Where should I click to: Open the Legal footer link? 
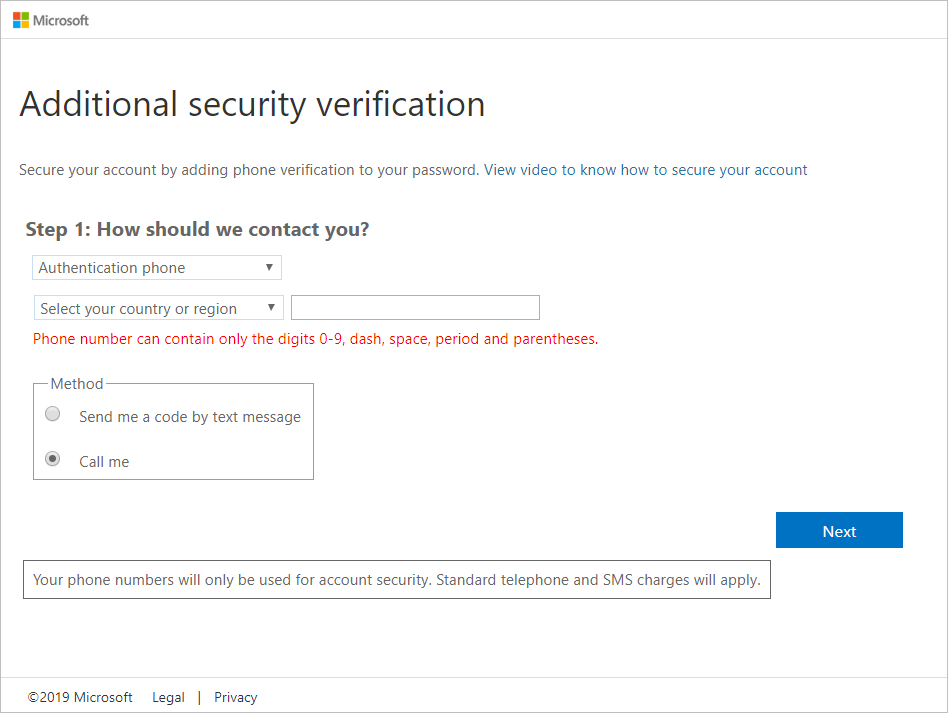click(168, 697)
